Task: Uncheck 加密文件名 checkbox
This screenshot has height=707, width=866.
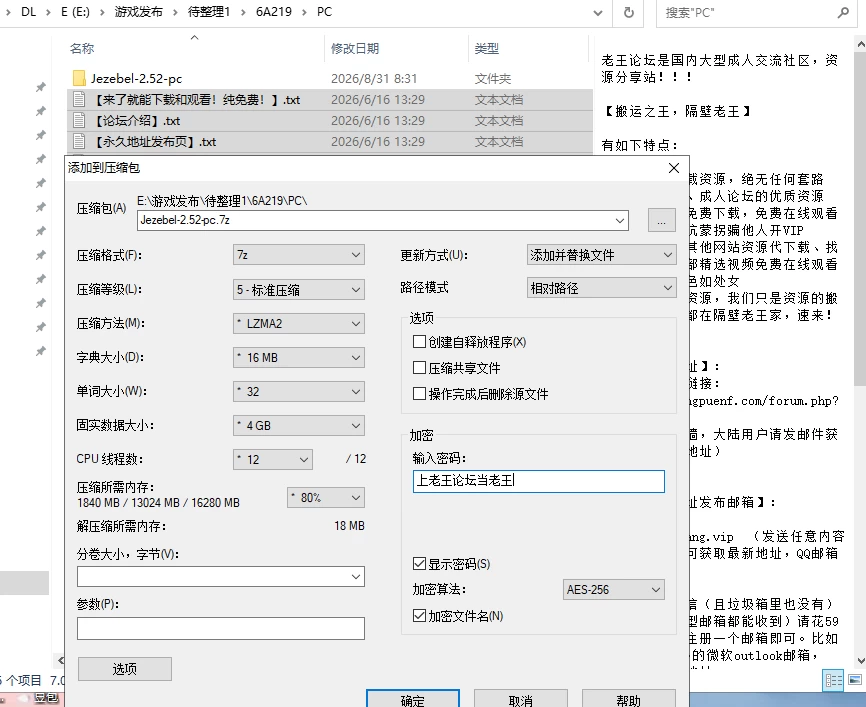Action: [x=419, y=616]
